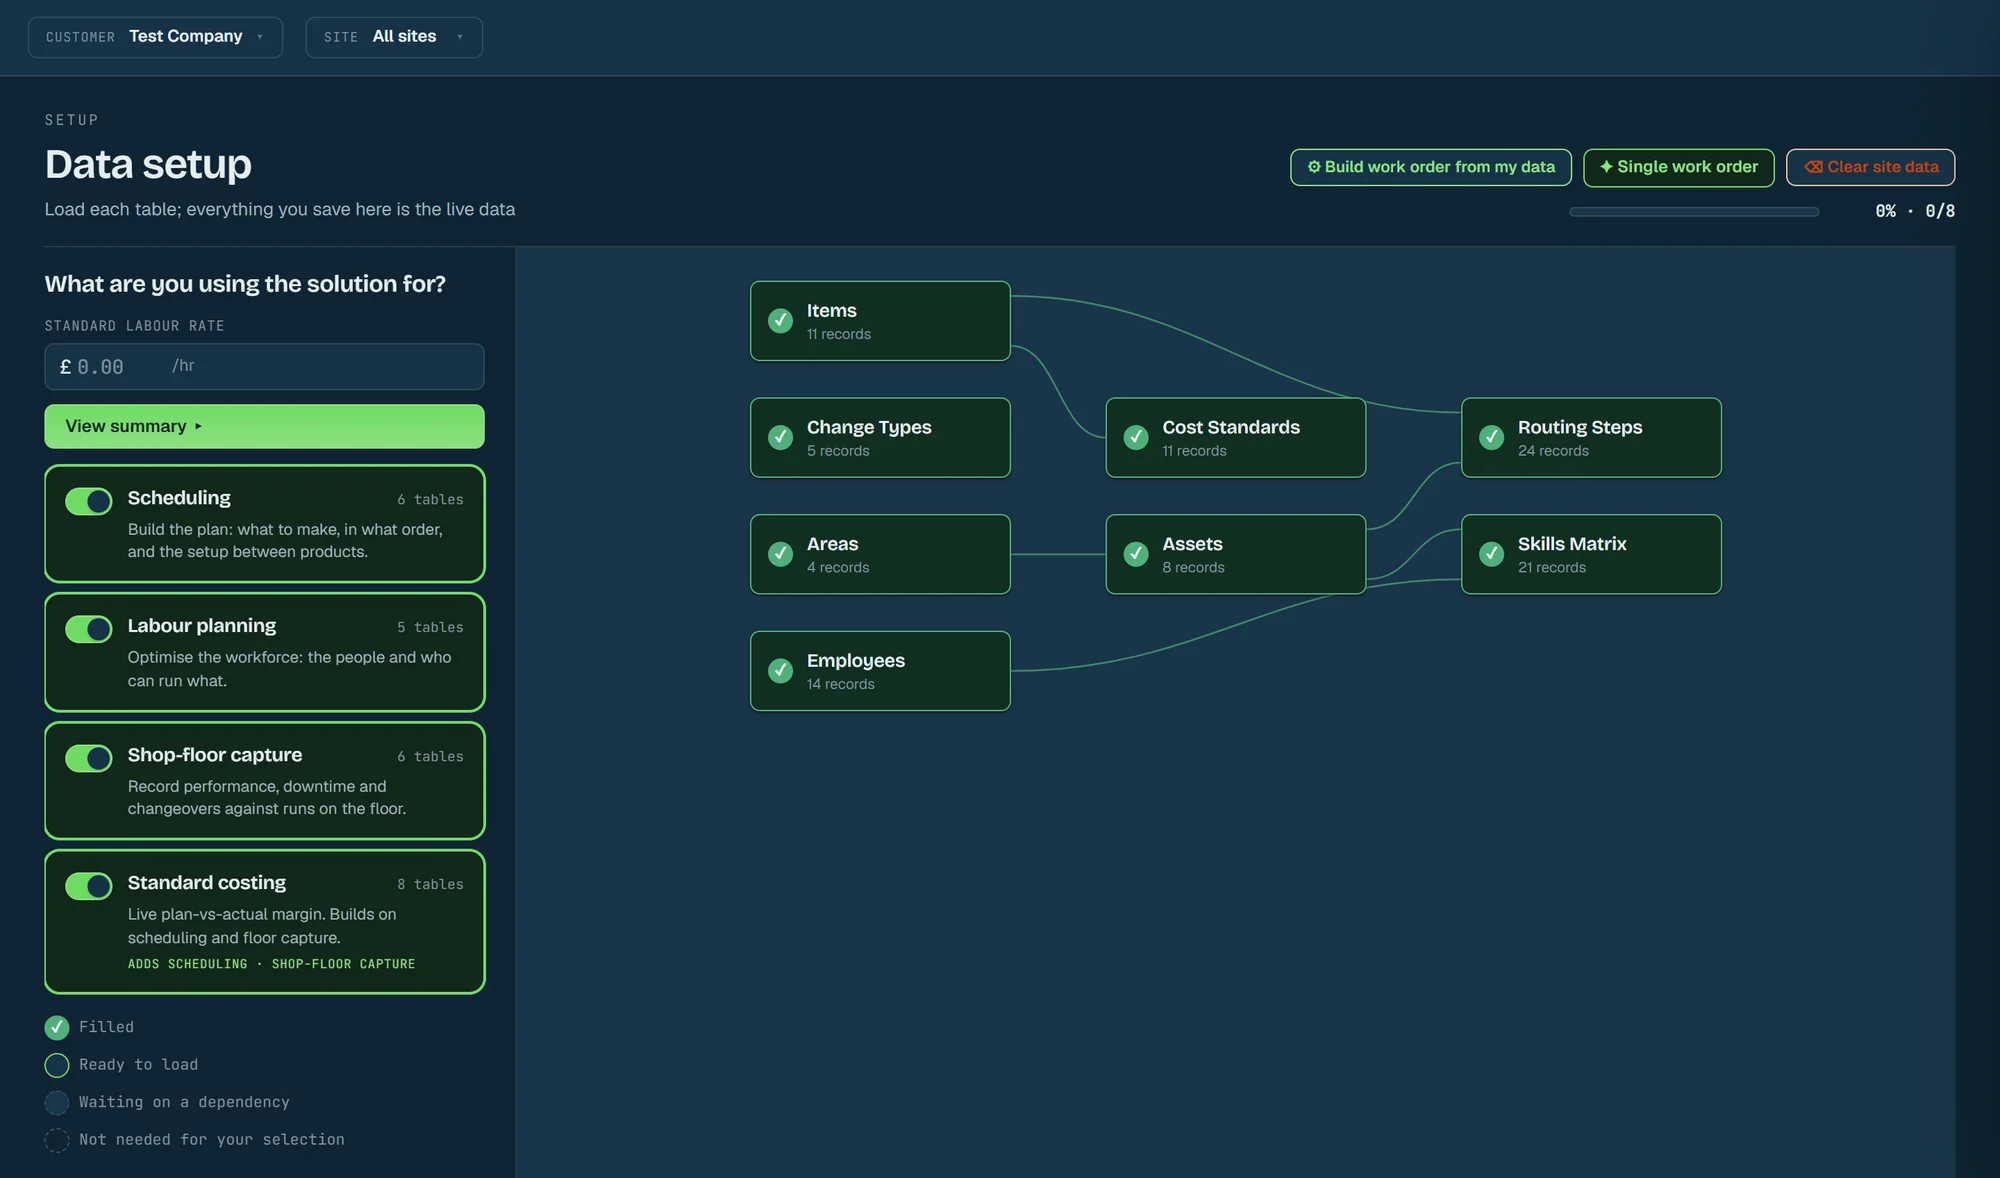Toggle the Labour planning switch

point(89,629)
